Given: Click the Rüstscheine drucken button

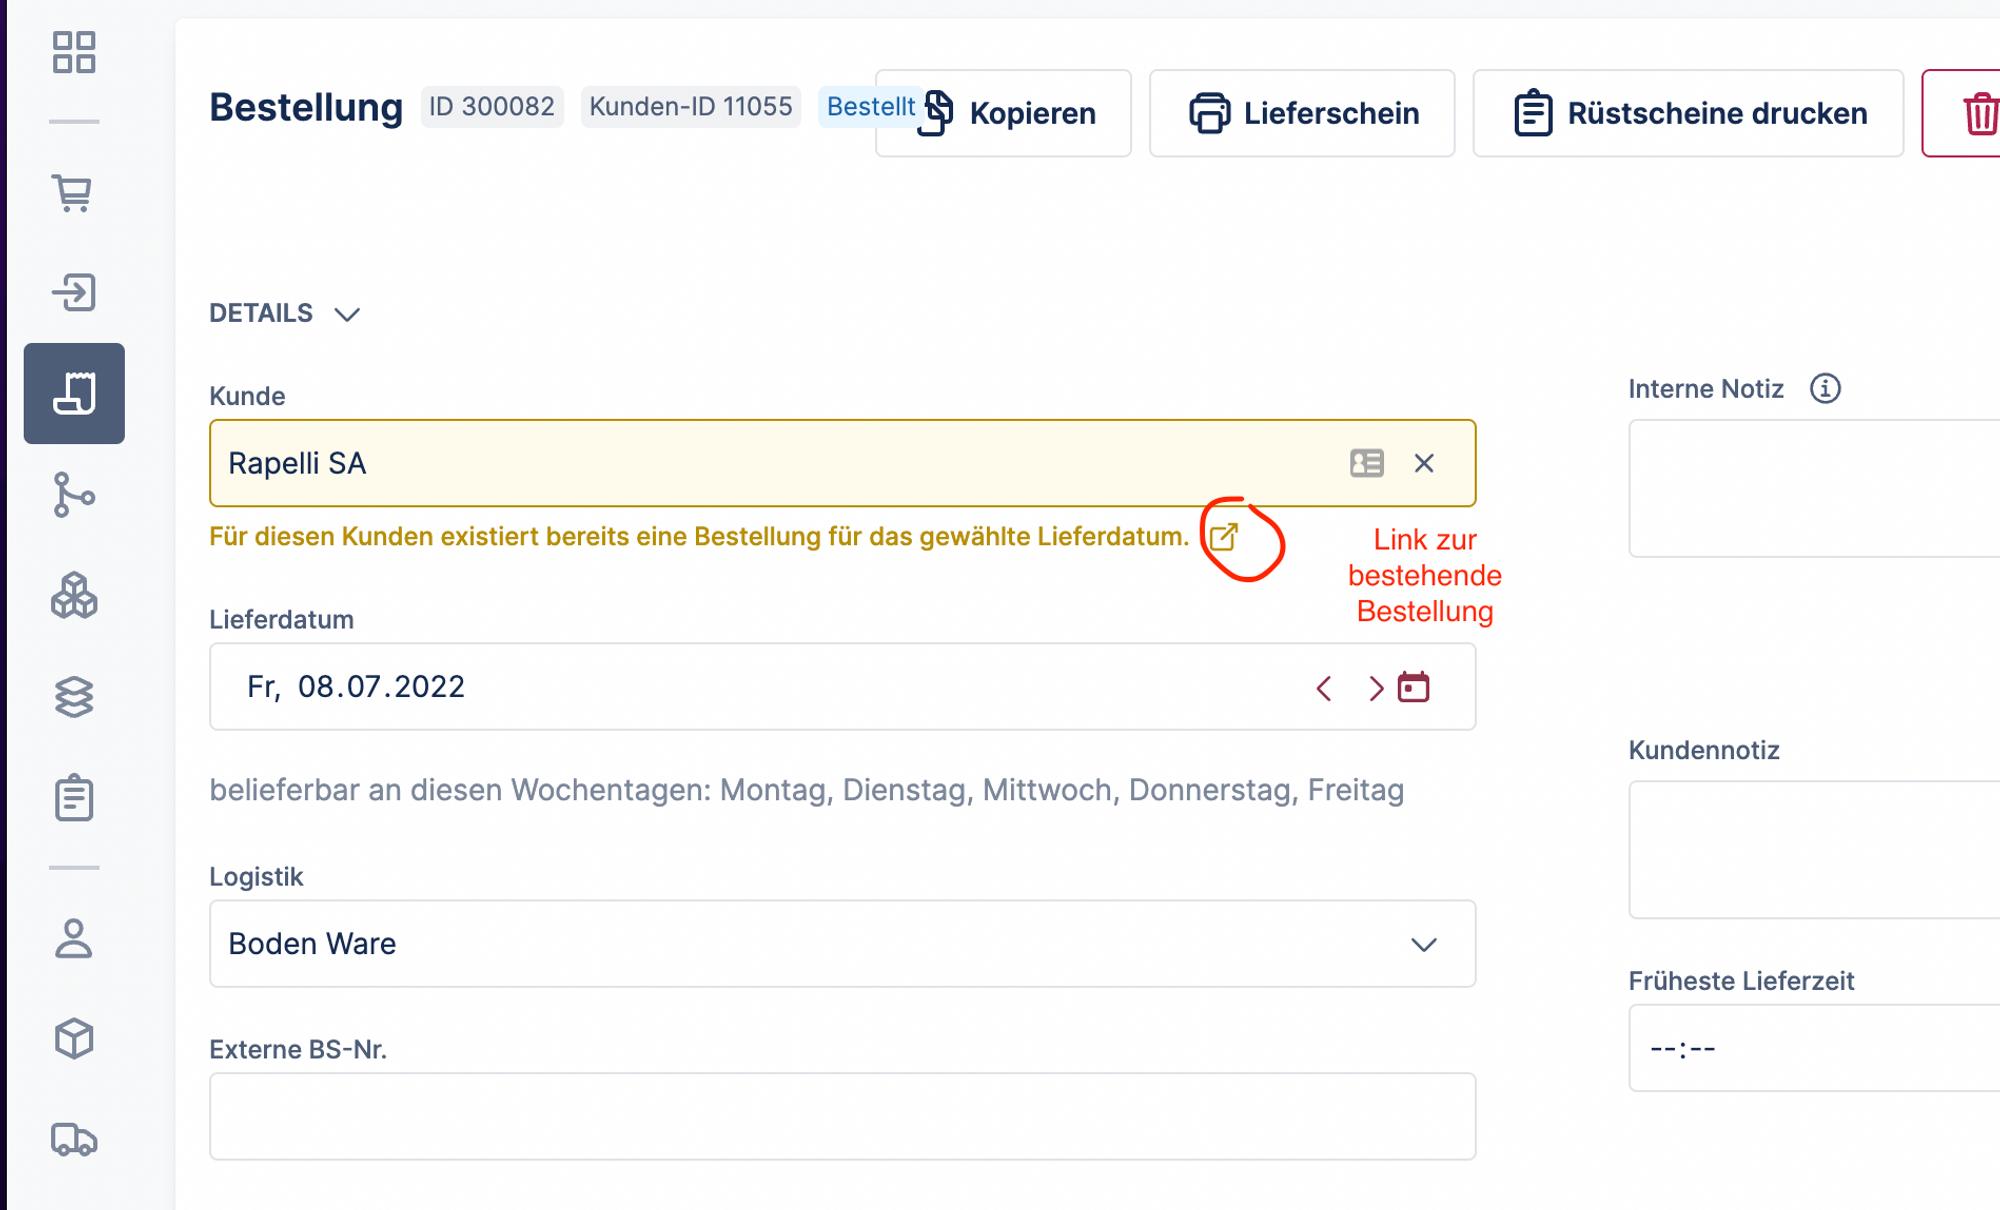Looking at the screenshot, I should pos(1688,113).
